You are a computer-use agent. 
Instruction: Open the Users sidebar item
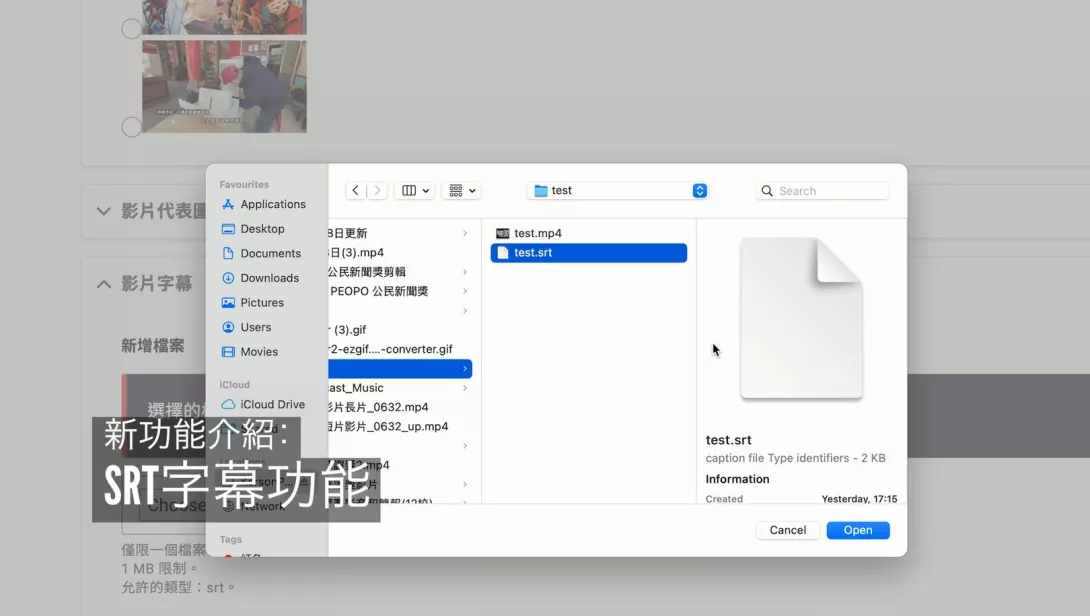click(x=246, y=327)
